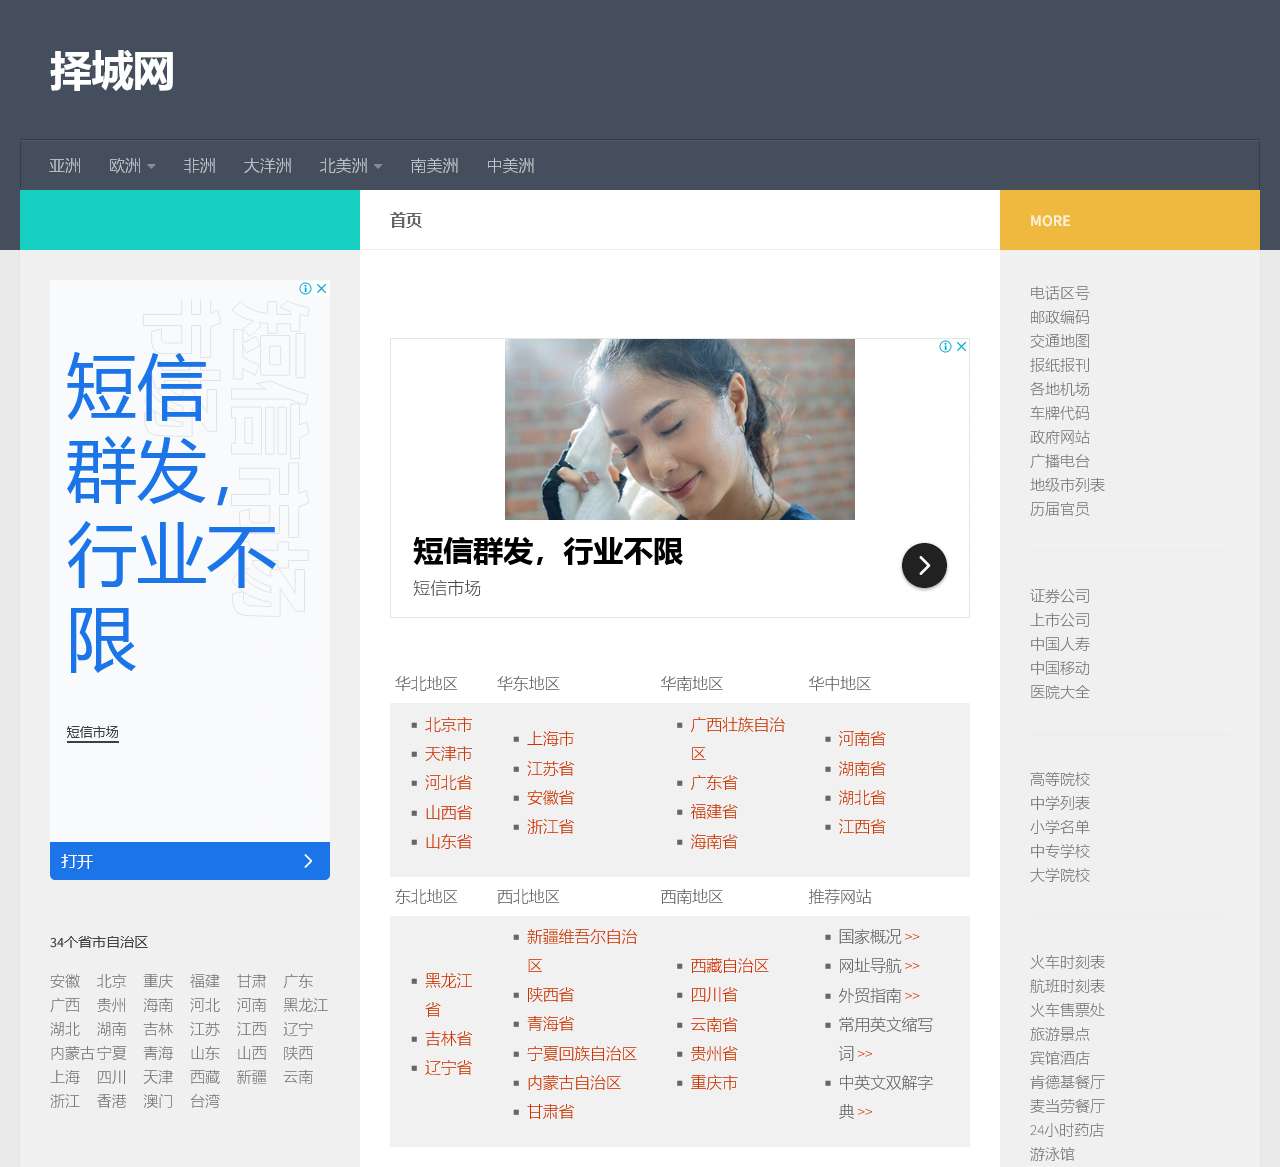1280x1167 pixels.
Task: Open 网址导航 link
Action: (x=870, y=966)
